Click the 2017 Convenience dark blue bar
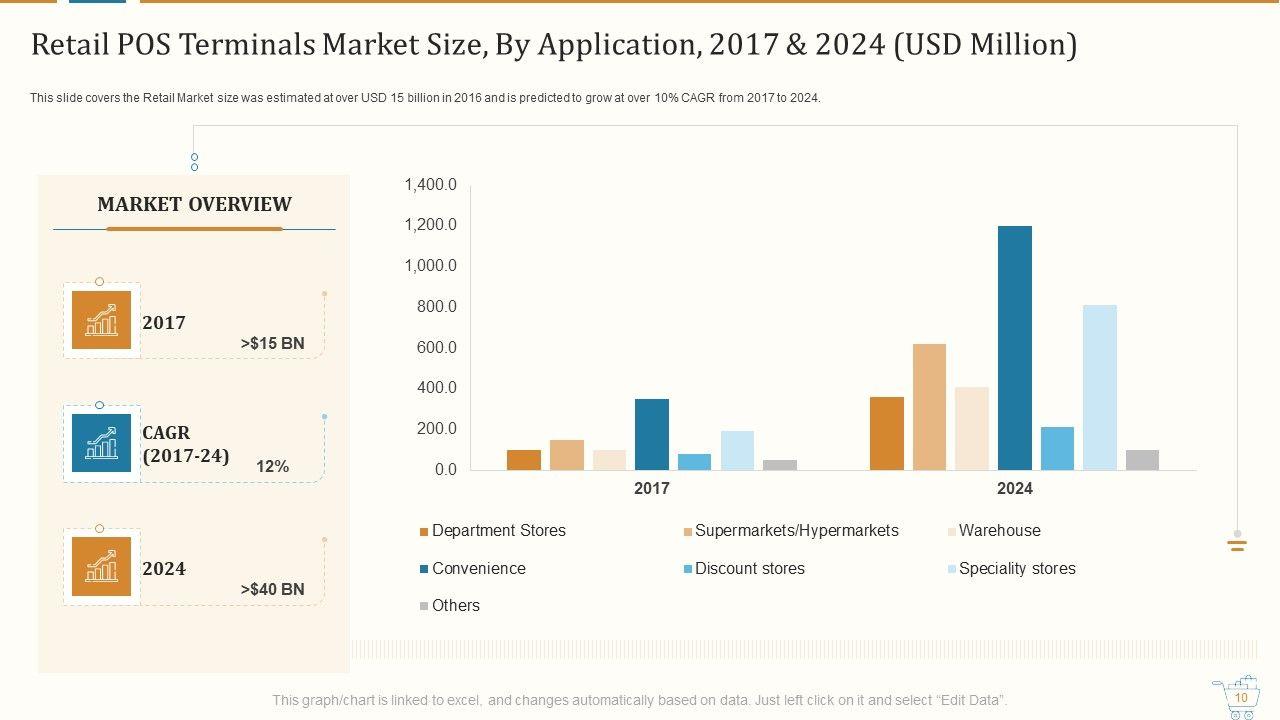 pos(651,434)
